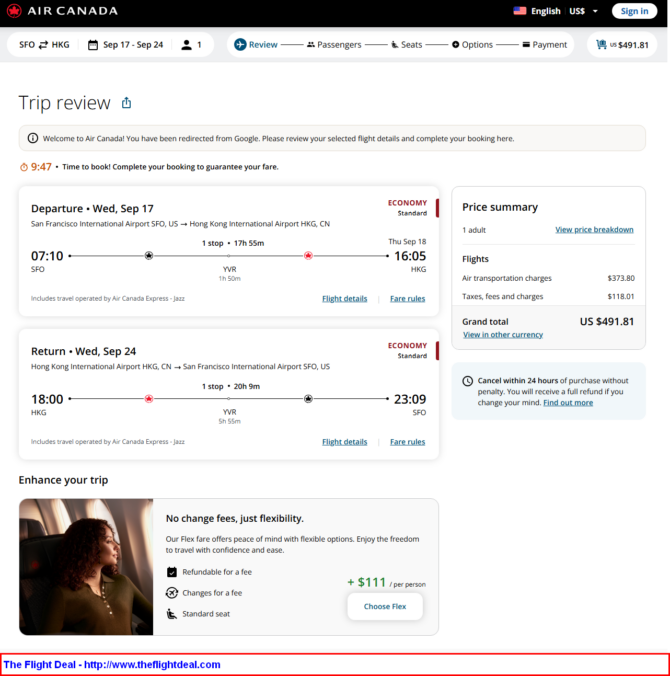Open the share trip icon beside Trip review
Viewport: 670px width, 676px height.
126,103
